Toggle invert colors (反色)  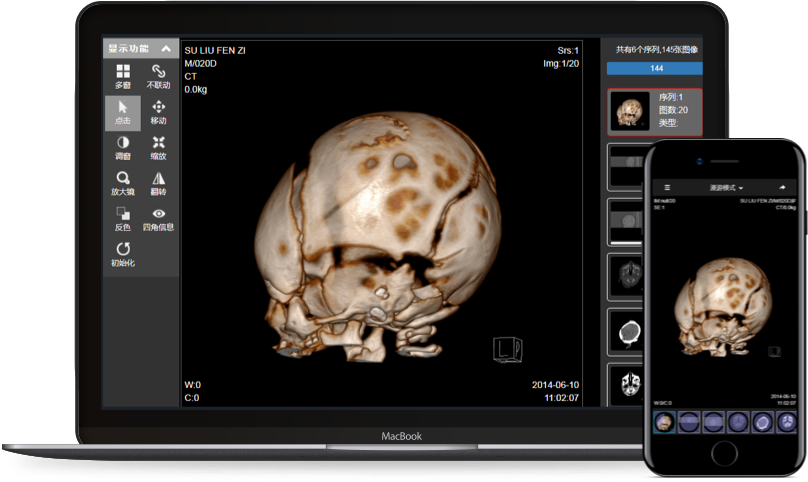tap(123, 218)
